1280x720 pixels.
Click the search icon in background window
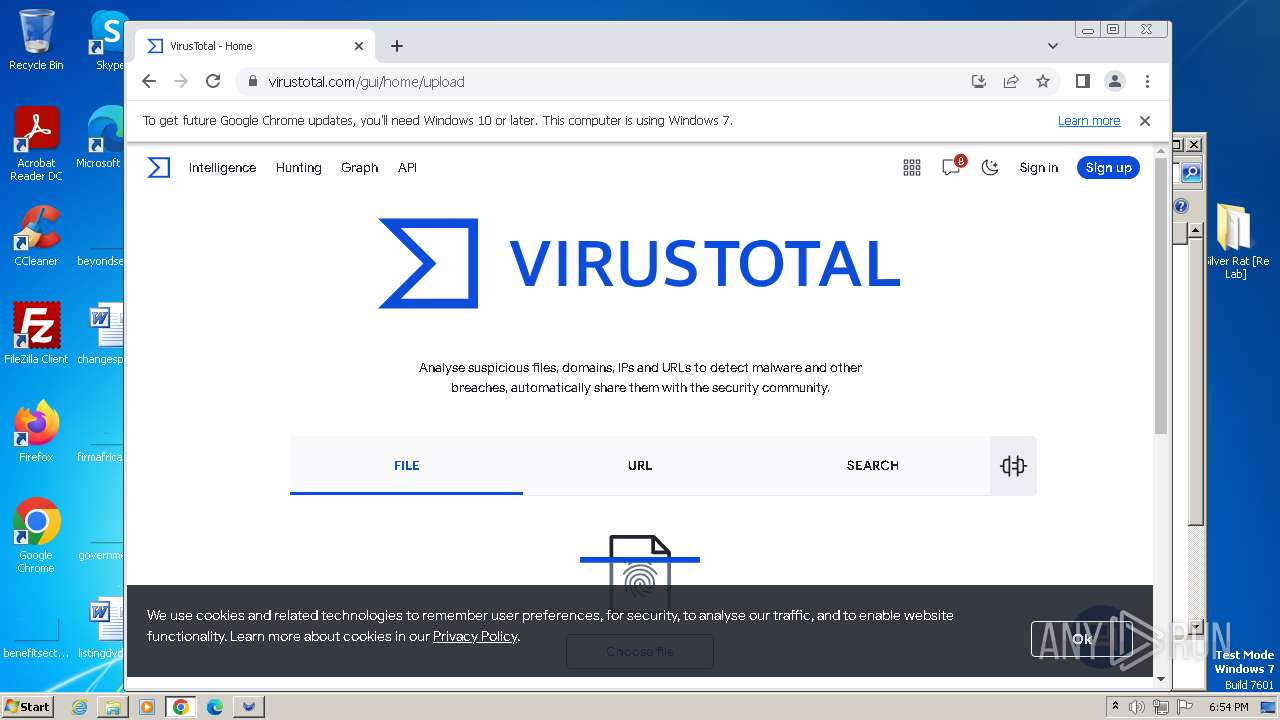point(1191,173)
